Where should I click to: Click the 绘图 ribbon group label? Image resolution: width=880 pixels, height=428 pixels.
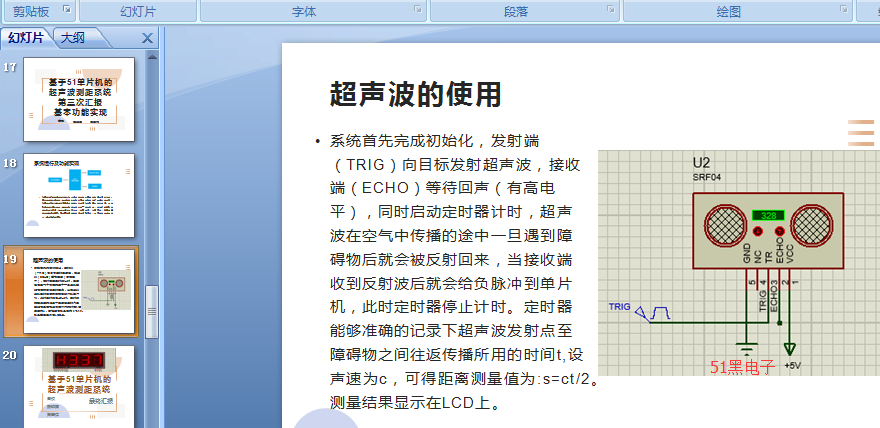tap(728, 12)
